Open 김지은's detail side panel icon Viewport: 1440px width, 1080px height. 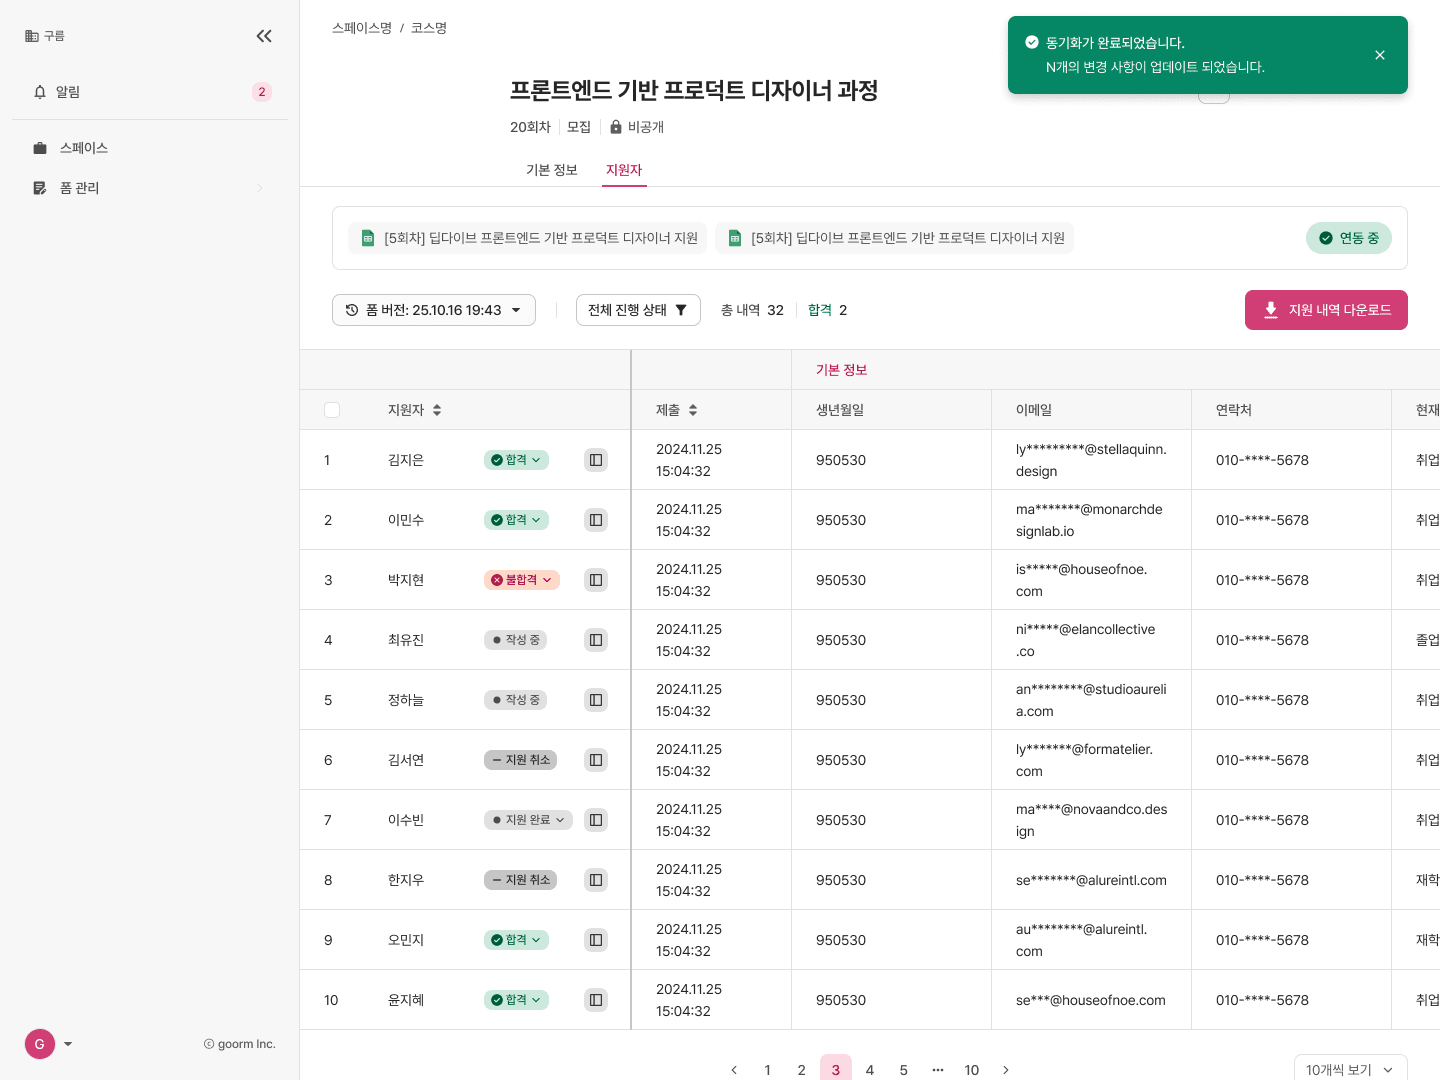[596, 460]
